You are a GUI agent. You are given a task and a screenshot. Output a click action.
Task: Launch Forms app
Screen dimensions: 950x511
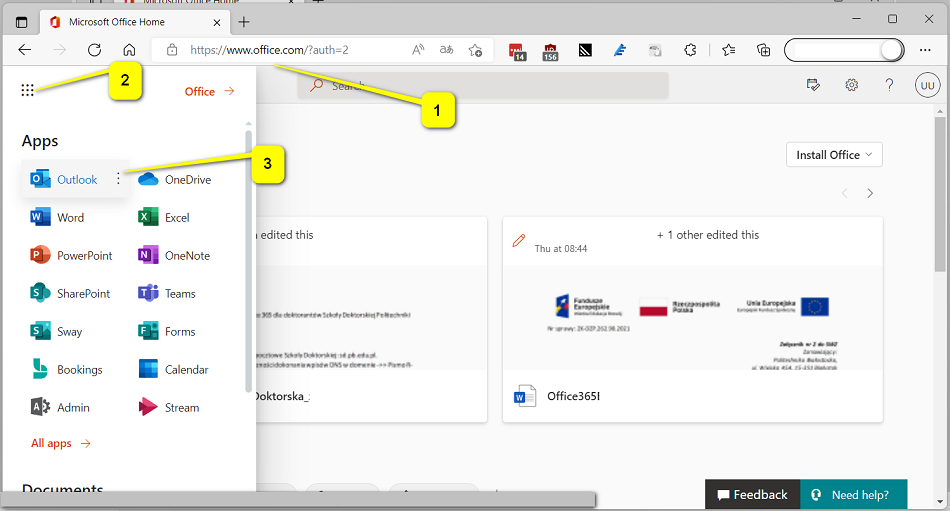point(167,332)
